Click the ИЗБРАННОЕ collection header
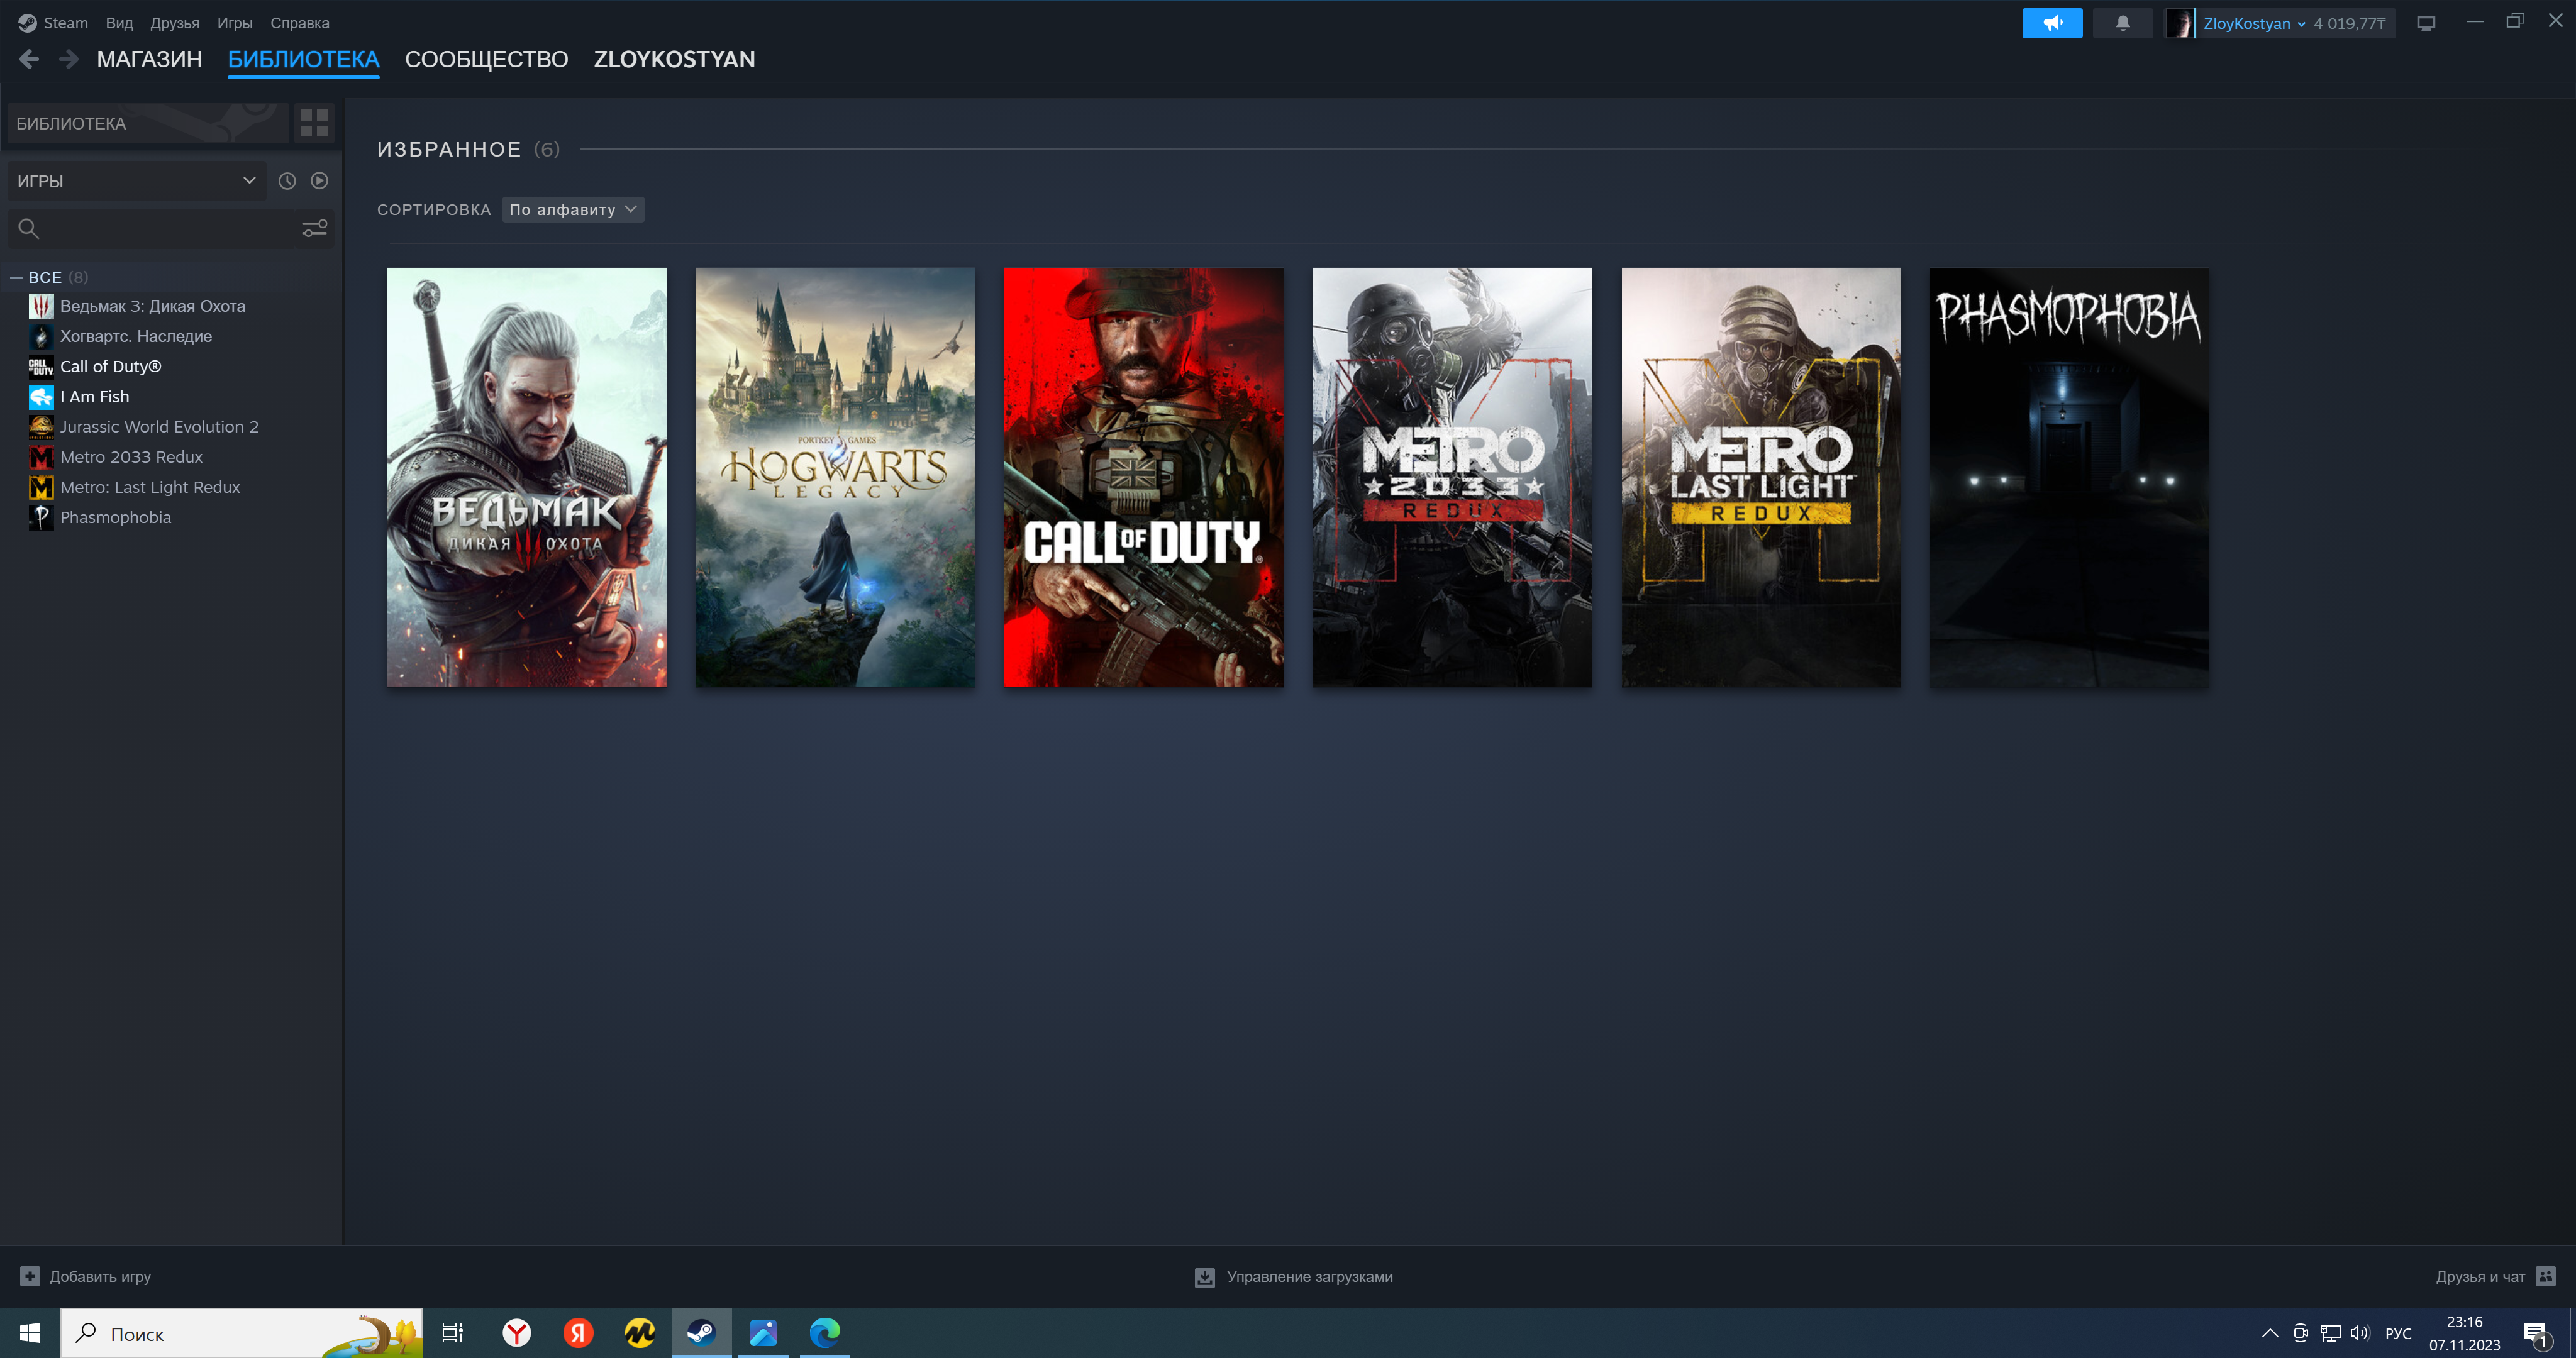 click(x=449, y=150)
